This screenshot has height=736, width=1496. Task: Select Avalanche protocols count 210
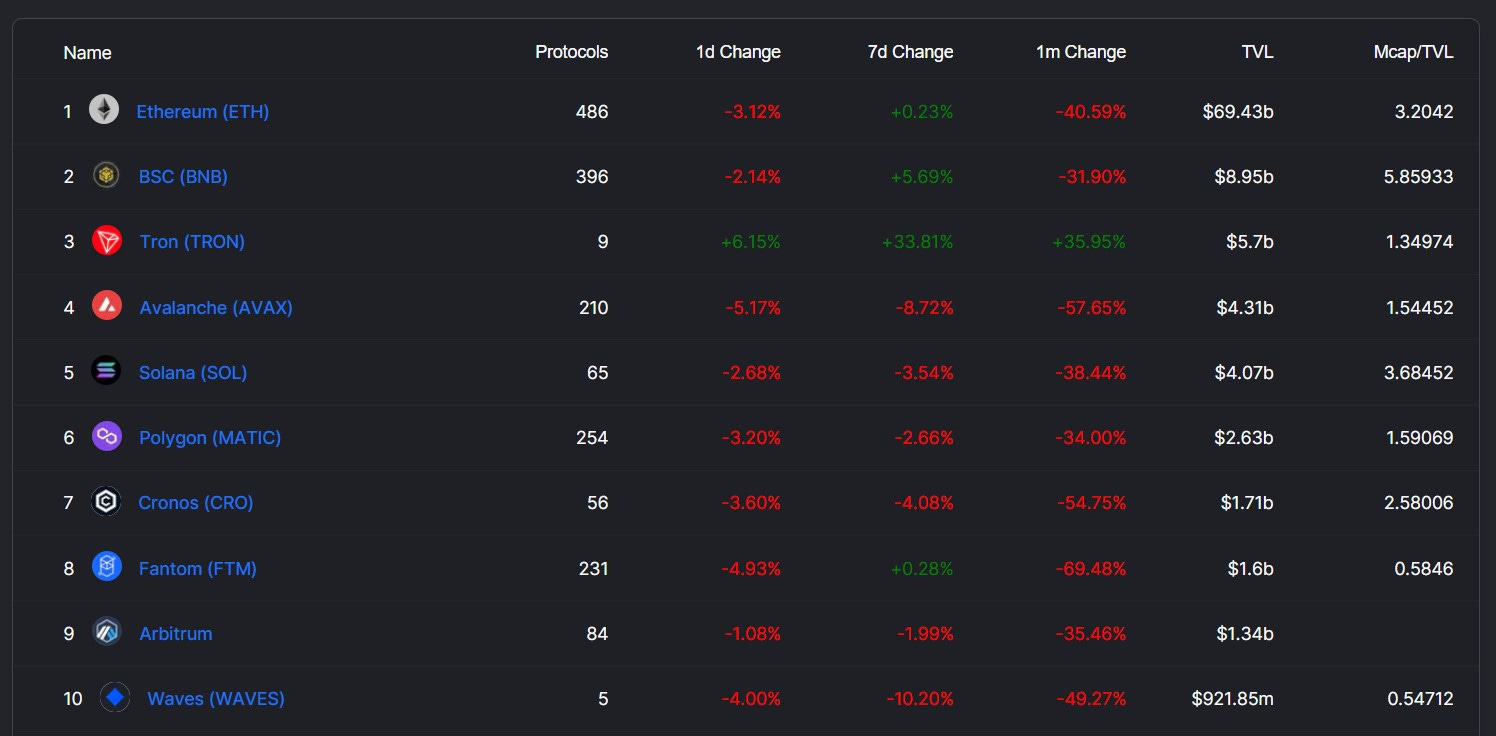click(593, 308)
